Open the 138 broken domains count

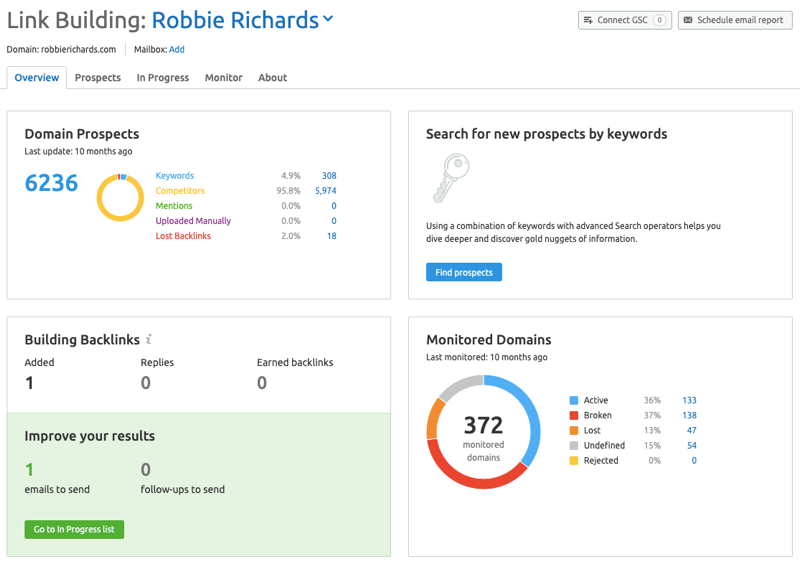tap(688, 416)
